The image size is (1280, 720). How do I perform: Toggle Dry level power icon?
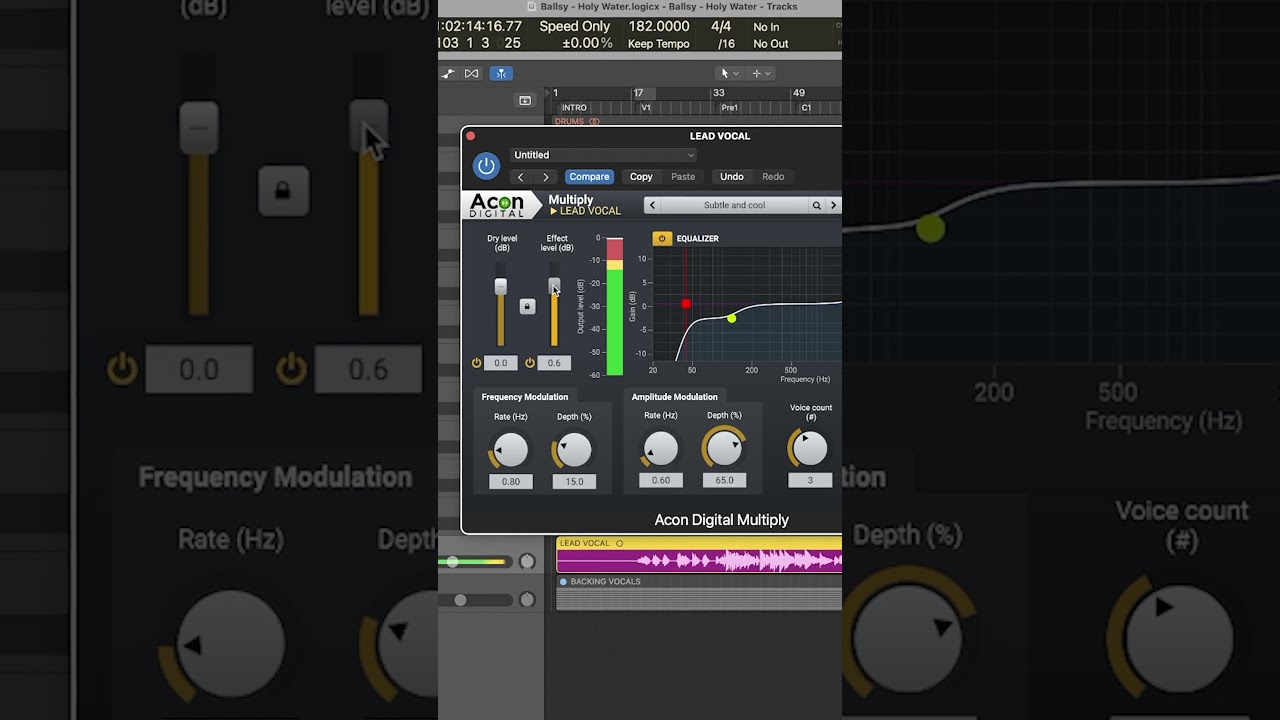pyautogui.click(x=476, y=363)
